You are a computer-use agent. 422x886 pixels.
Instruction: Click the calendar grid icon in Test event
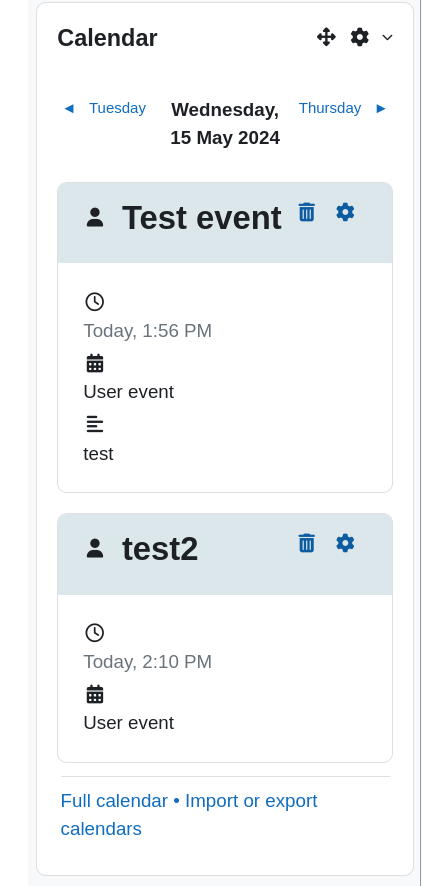tap(94, 363)
